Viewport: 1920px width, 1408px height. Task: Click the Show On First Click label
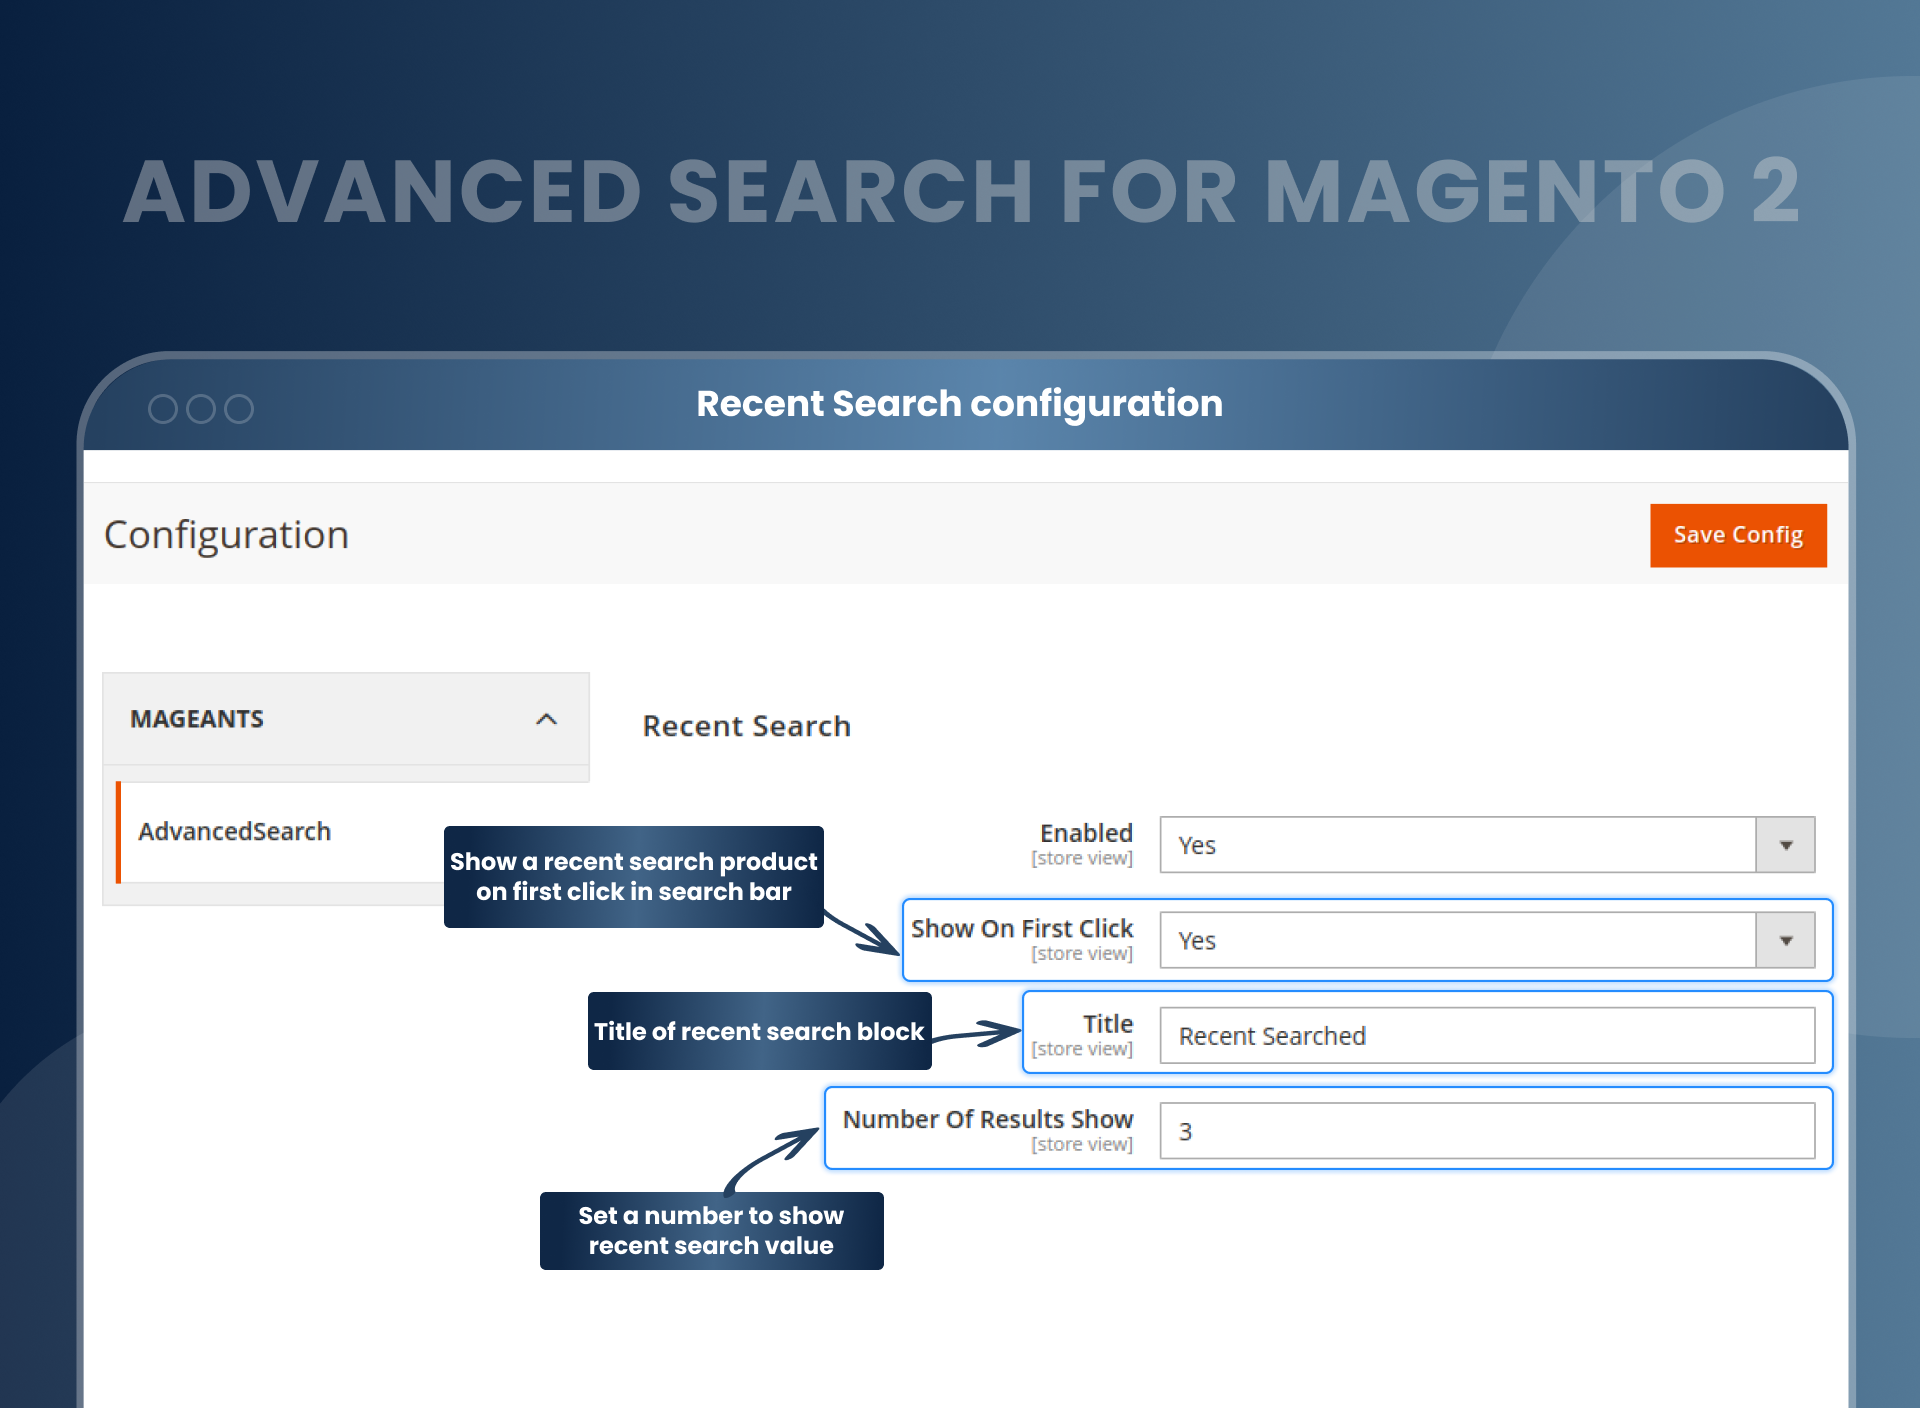point(1022,928)
